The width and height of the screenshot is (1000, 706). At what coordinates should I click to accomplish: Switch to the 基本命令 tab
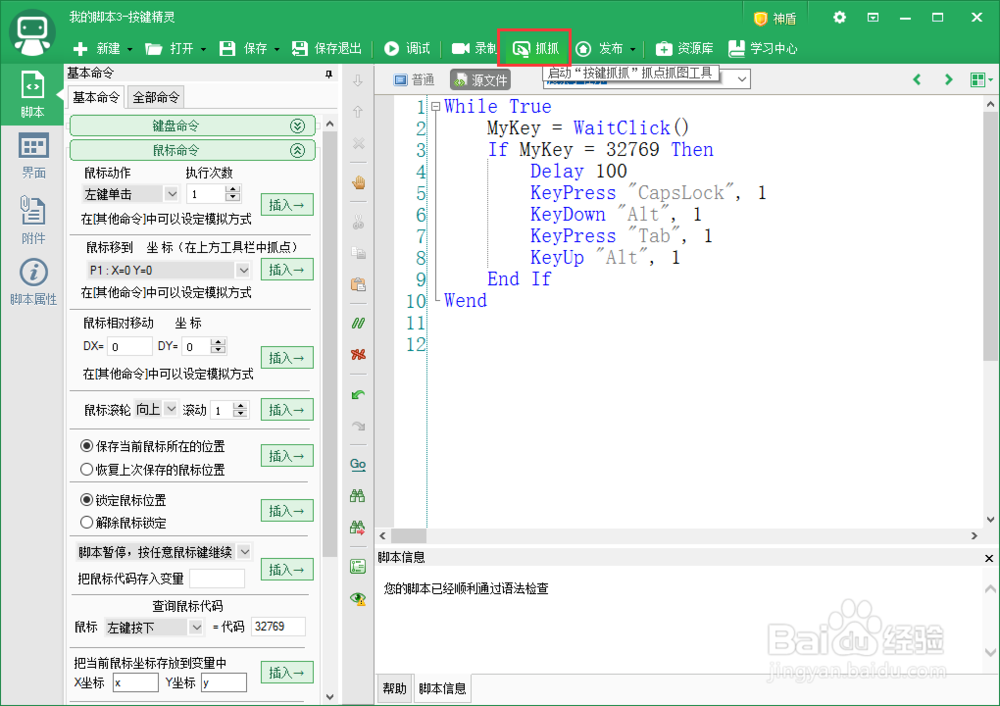[96, 98]
